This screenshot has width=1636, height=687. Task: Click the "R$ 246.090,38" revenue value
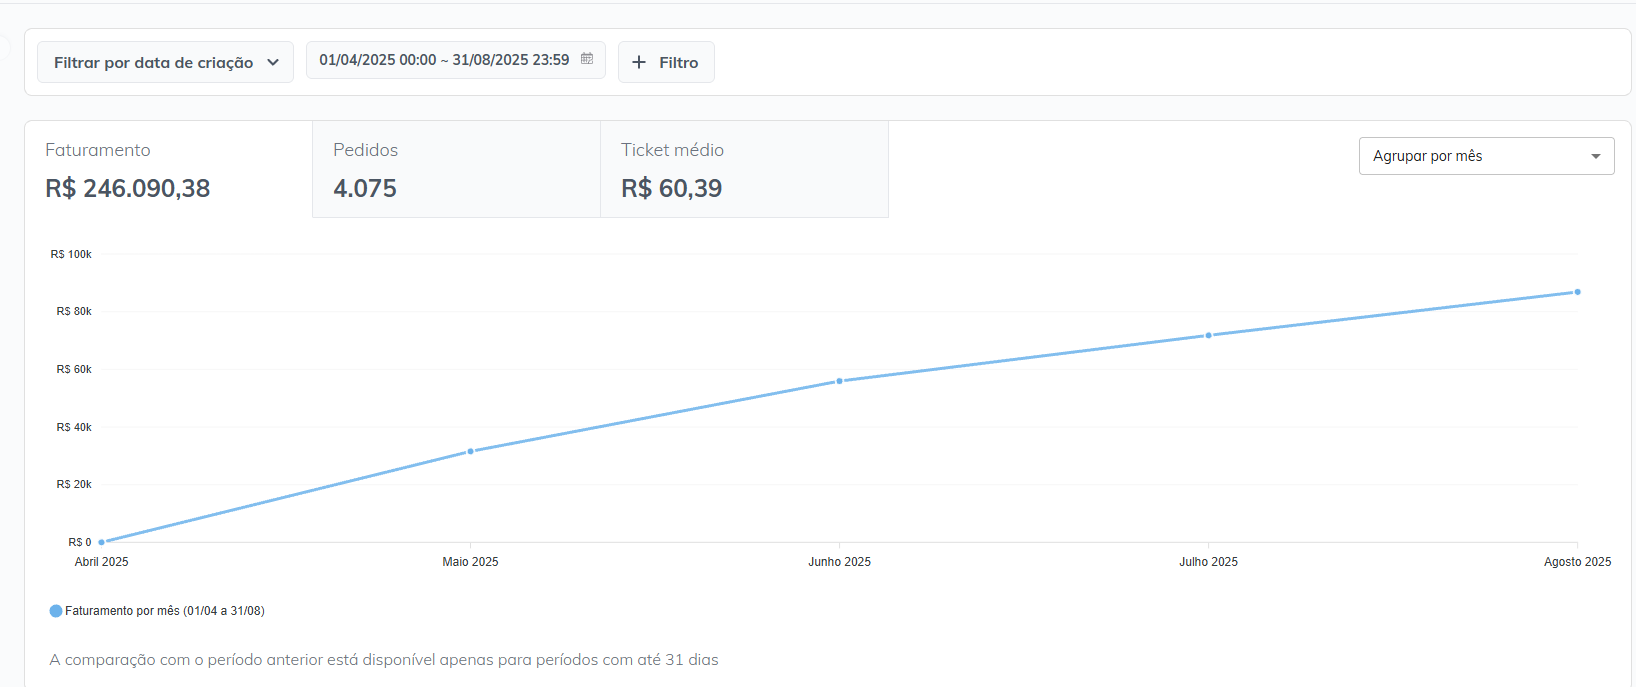[128, 188]
